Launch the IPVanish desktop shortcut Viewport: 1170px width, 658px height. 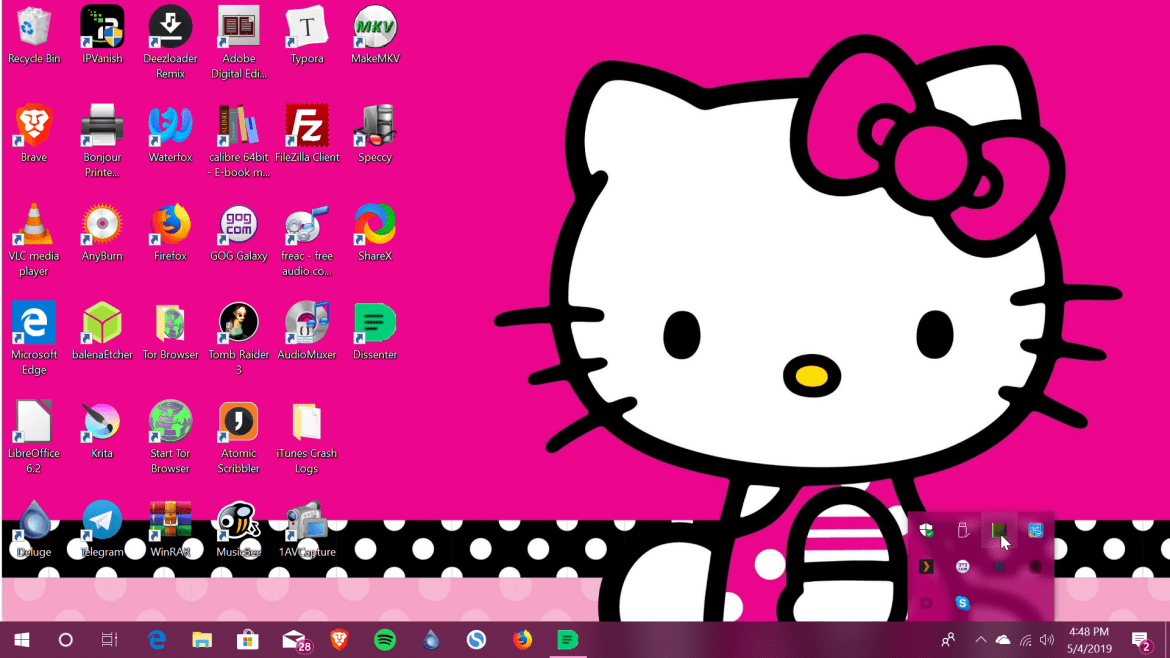(x=102, y=35)
